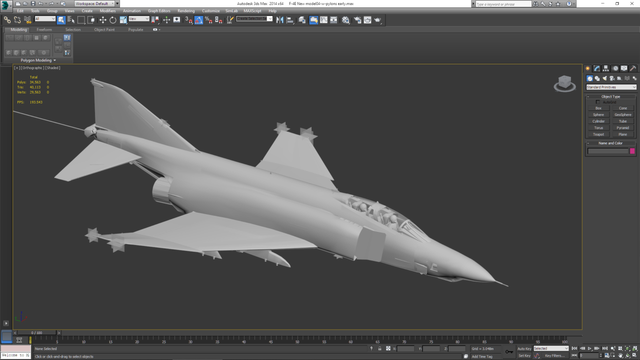This screenshot has height=360, width=640.
Task: Open Rendered Frame Window icon
Action: click(367, 20)
